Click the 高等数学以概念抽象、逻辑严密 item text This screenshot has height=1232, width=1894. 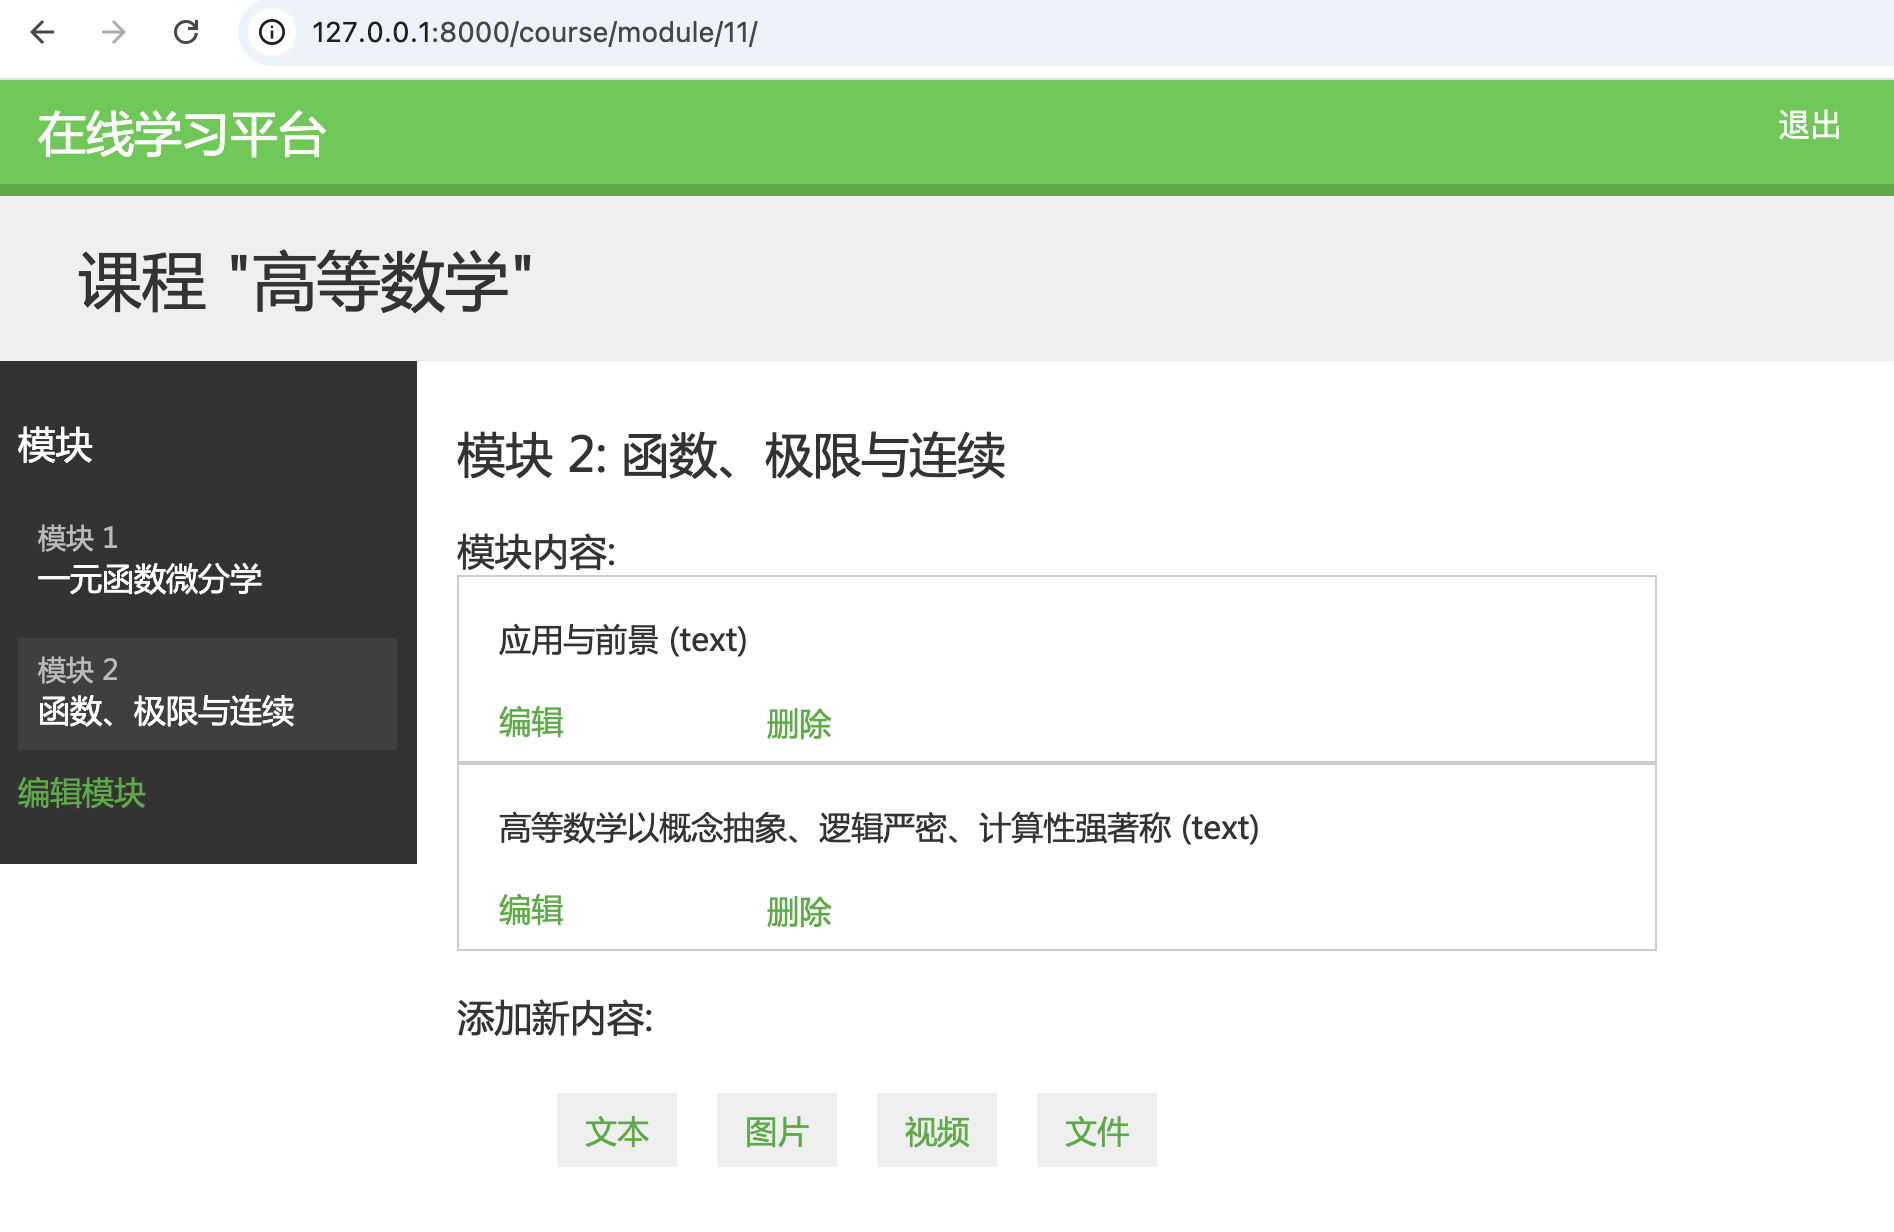click(879, 828)
